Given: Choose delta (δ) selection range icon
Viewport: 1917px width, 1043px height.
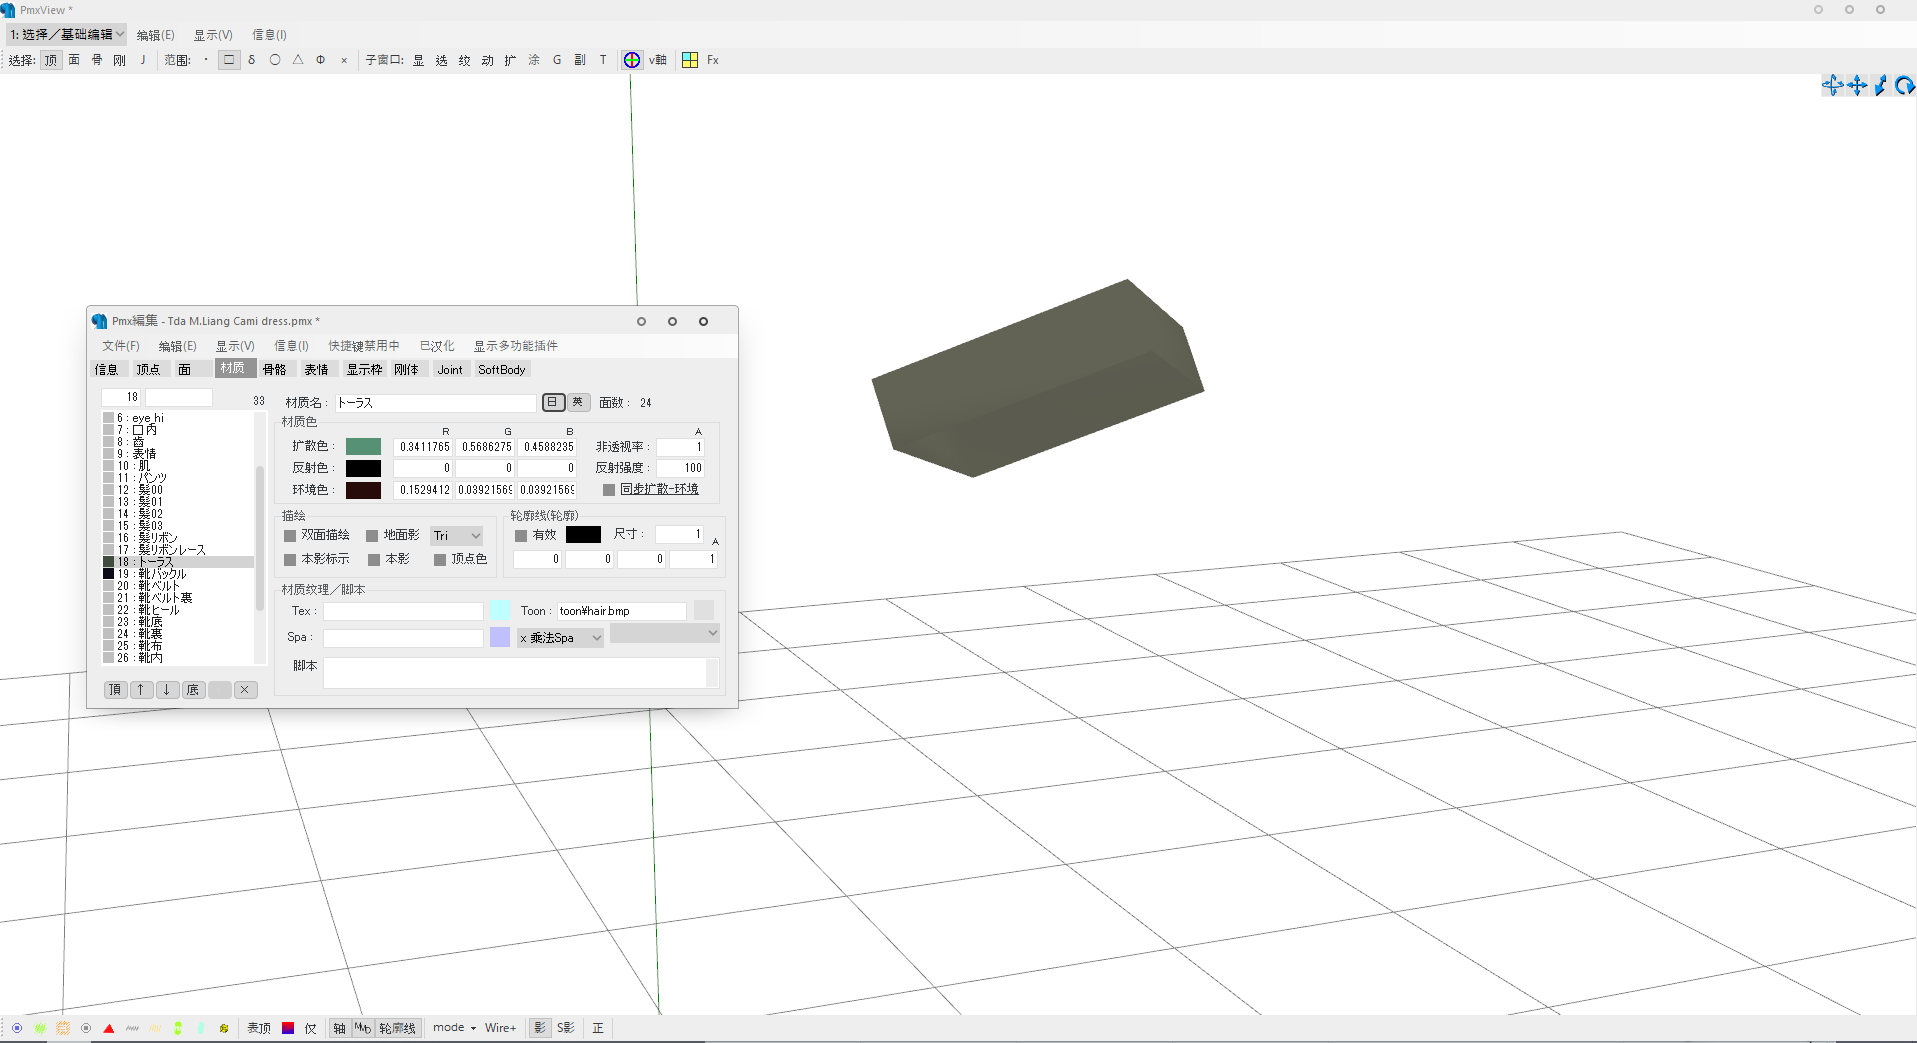Looking at the screenshot, I should click(x=252, y=60).
